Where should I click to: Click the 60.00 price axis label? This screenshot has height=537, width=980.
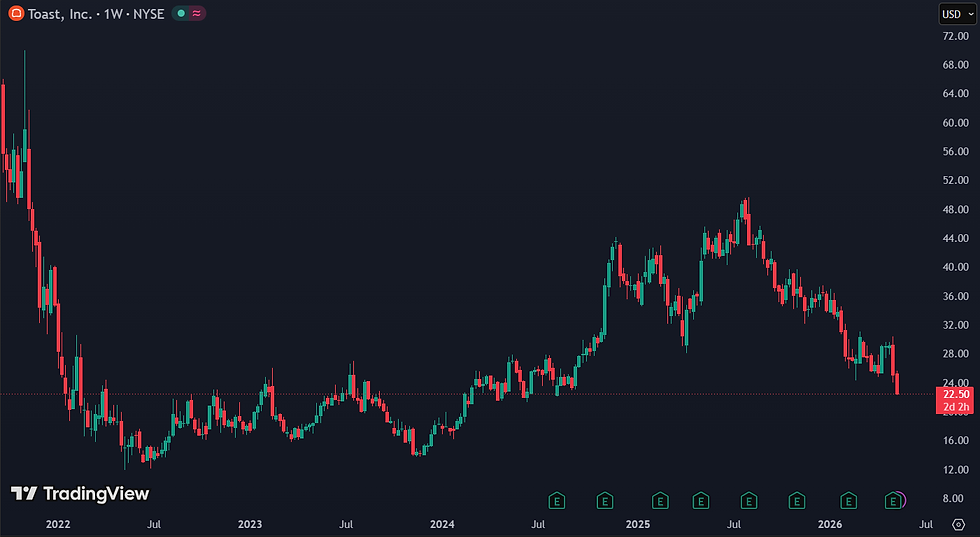[956, 123]
